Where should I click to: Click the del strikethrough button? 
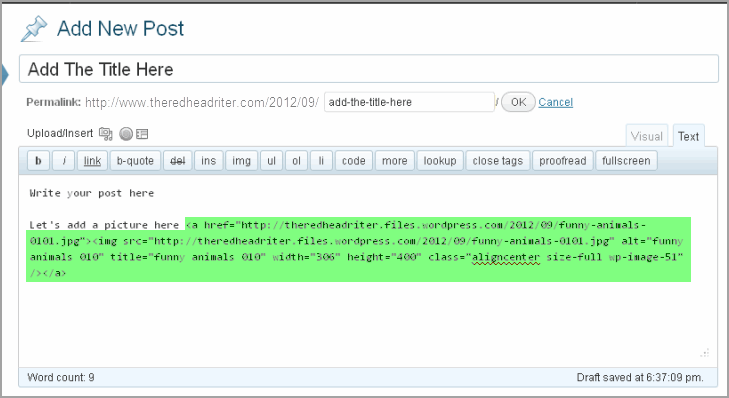click(x=178, y=161)
